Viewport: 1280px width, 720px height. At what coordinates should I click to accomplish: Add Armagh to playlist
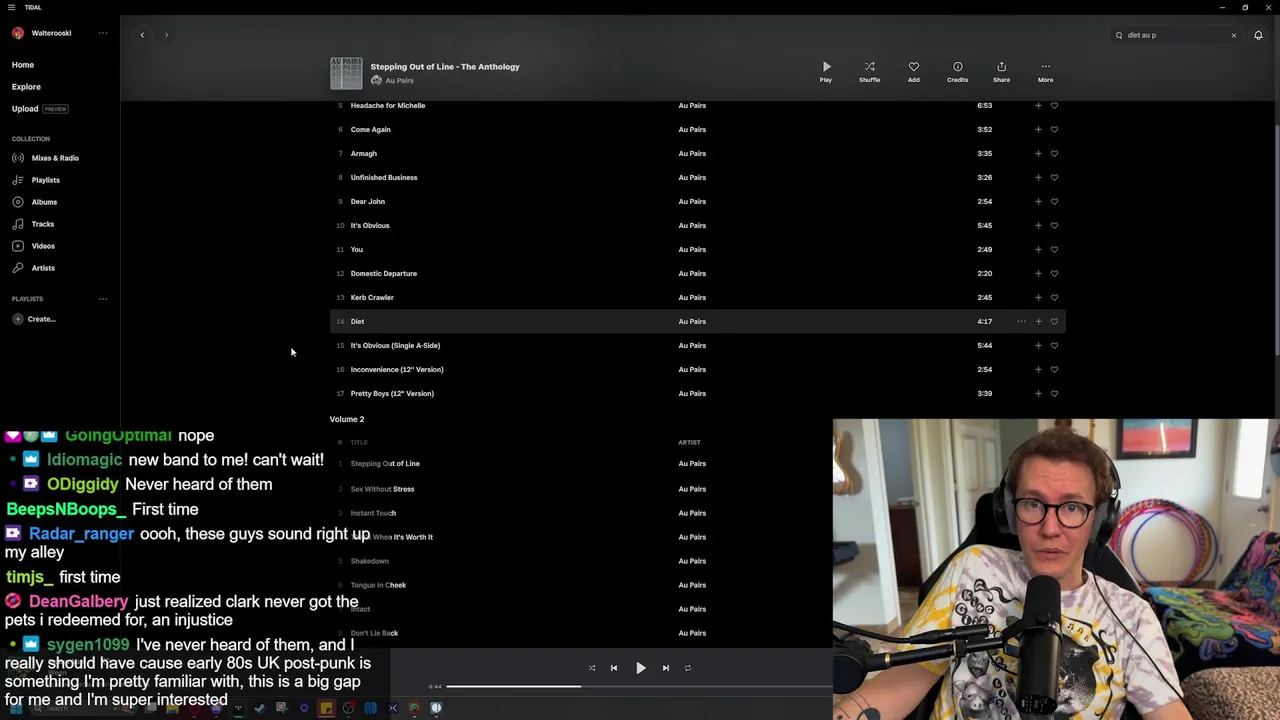(x=1038, y=153)
